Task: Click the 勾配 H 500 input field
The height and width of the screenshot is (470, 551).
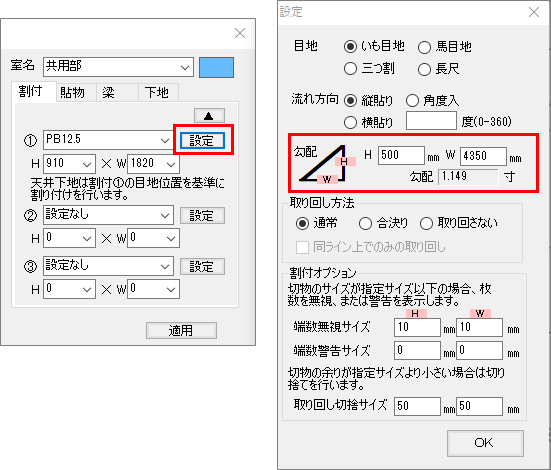Action: point(401,155)
